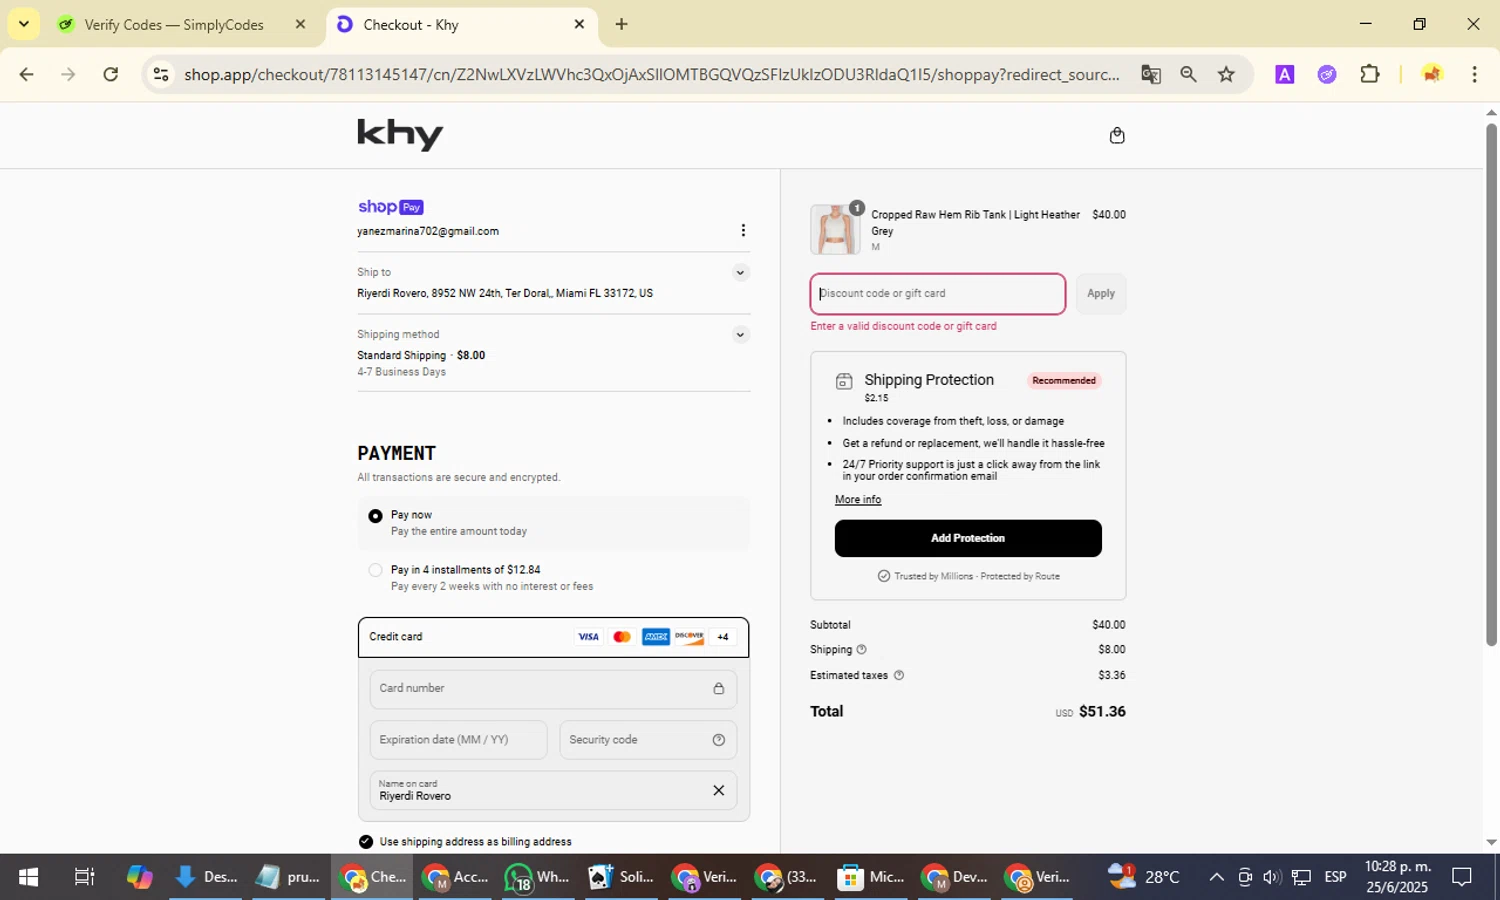Click the Add Protection button
This screenshot has width=1500, height=900.
click(x=968, y=538)
